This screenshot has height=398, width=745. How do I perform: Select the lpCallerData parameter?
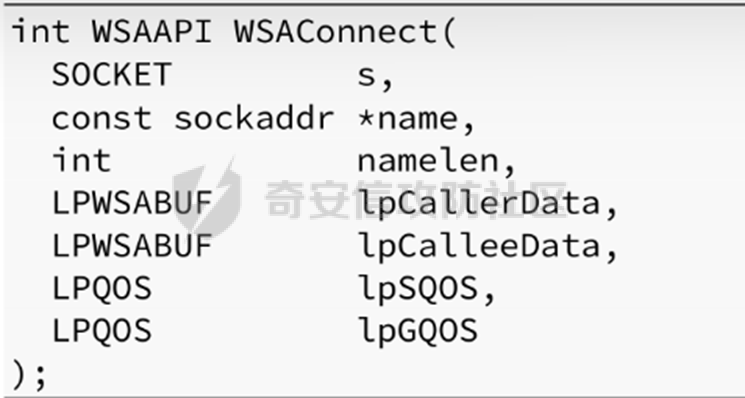pos(480,205)
